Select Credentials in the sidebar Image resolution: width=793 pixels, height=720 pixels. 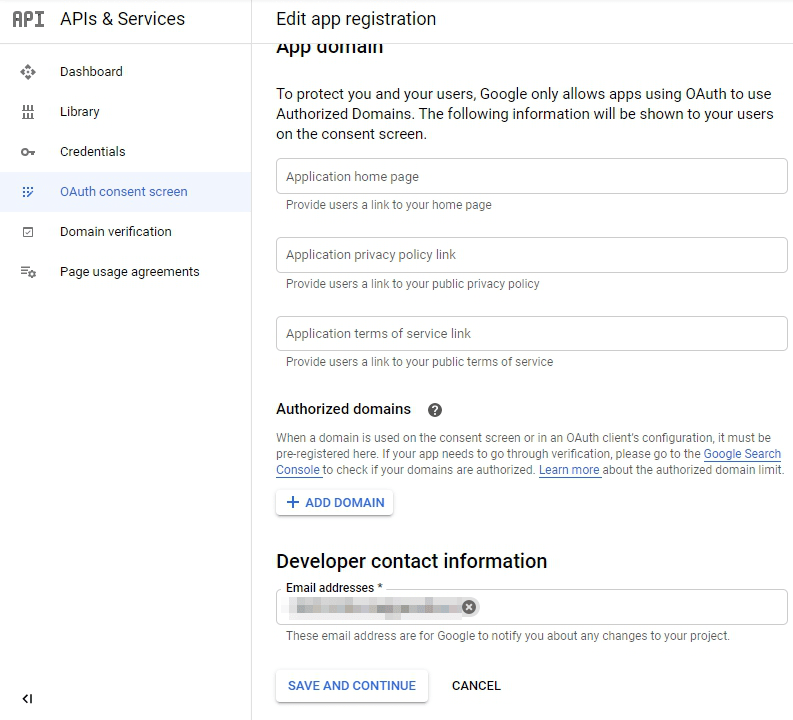tap(92, 152)
